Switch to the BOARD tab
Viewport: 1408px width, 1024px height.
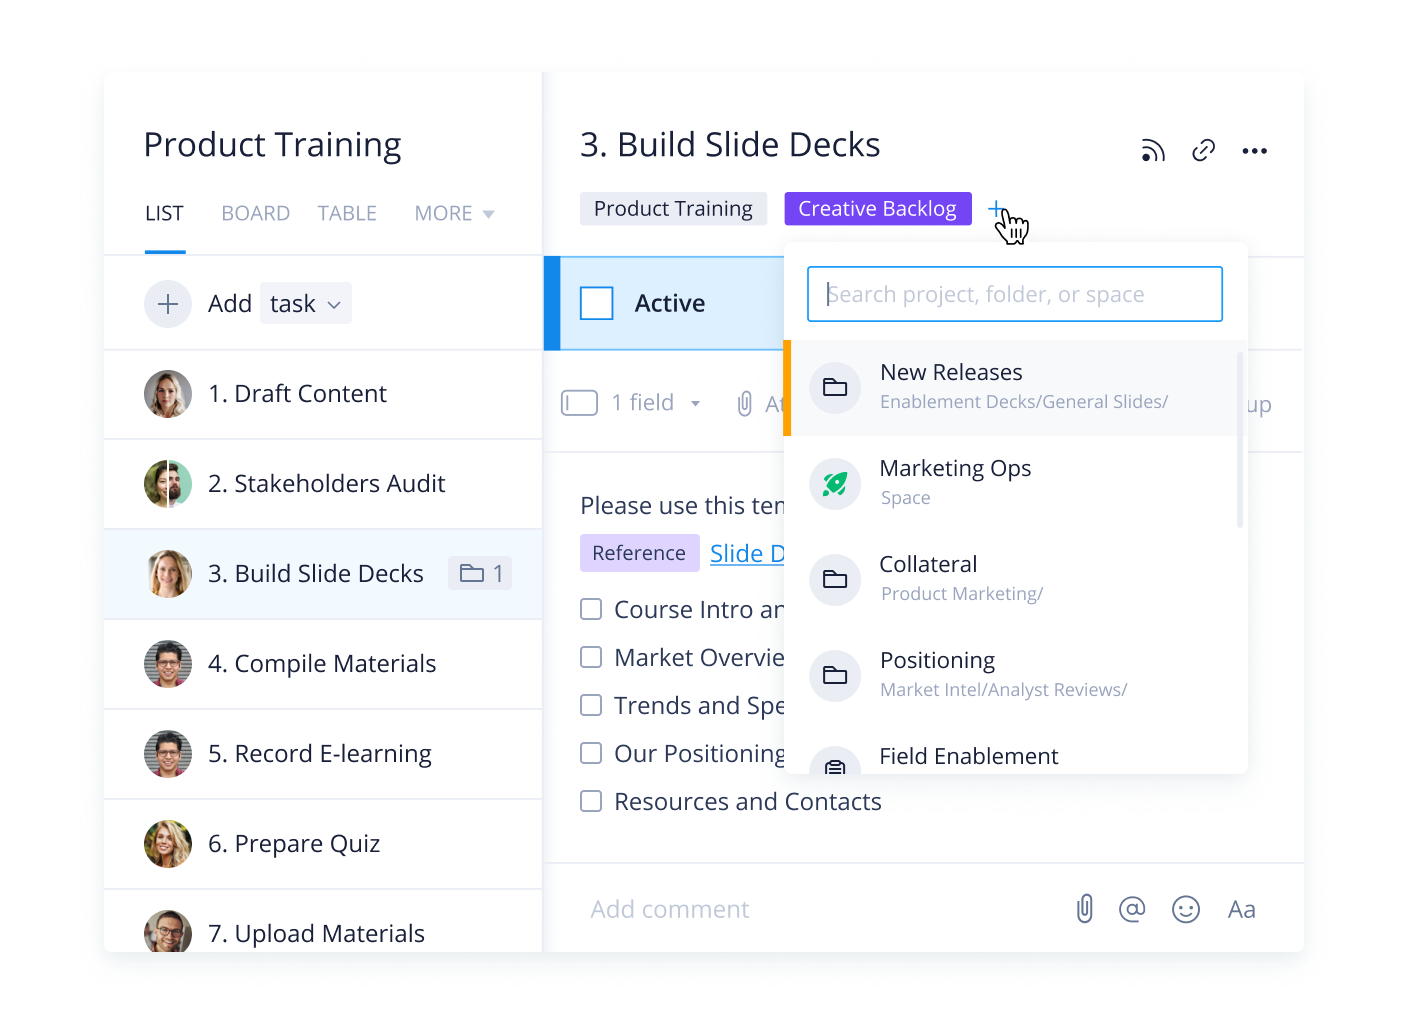pos(255,214)
